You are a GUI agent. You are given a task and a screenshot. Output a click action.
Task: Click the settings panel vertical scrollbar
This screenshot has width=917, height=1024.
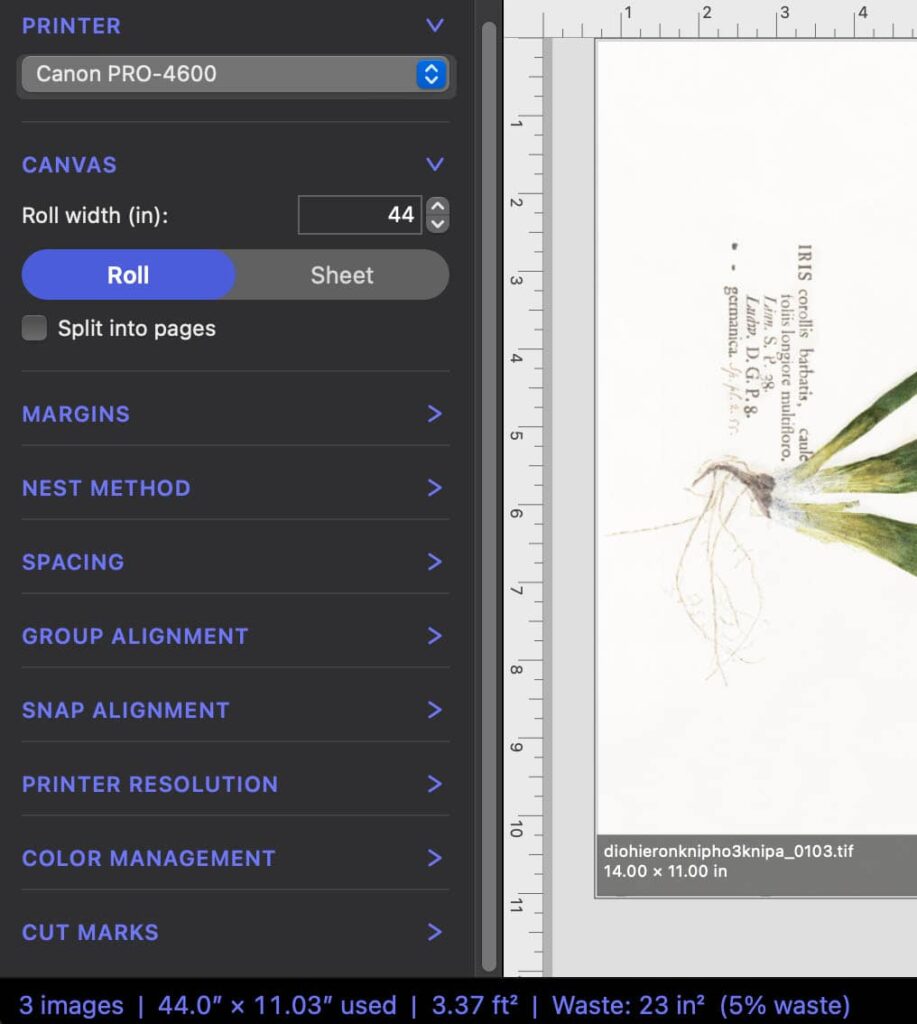click(489, 496)
